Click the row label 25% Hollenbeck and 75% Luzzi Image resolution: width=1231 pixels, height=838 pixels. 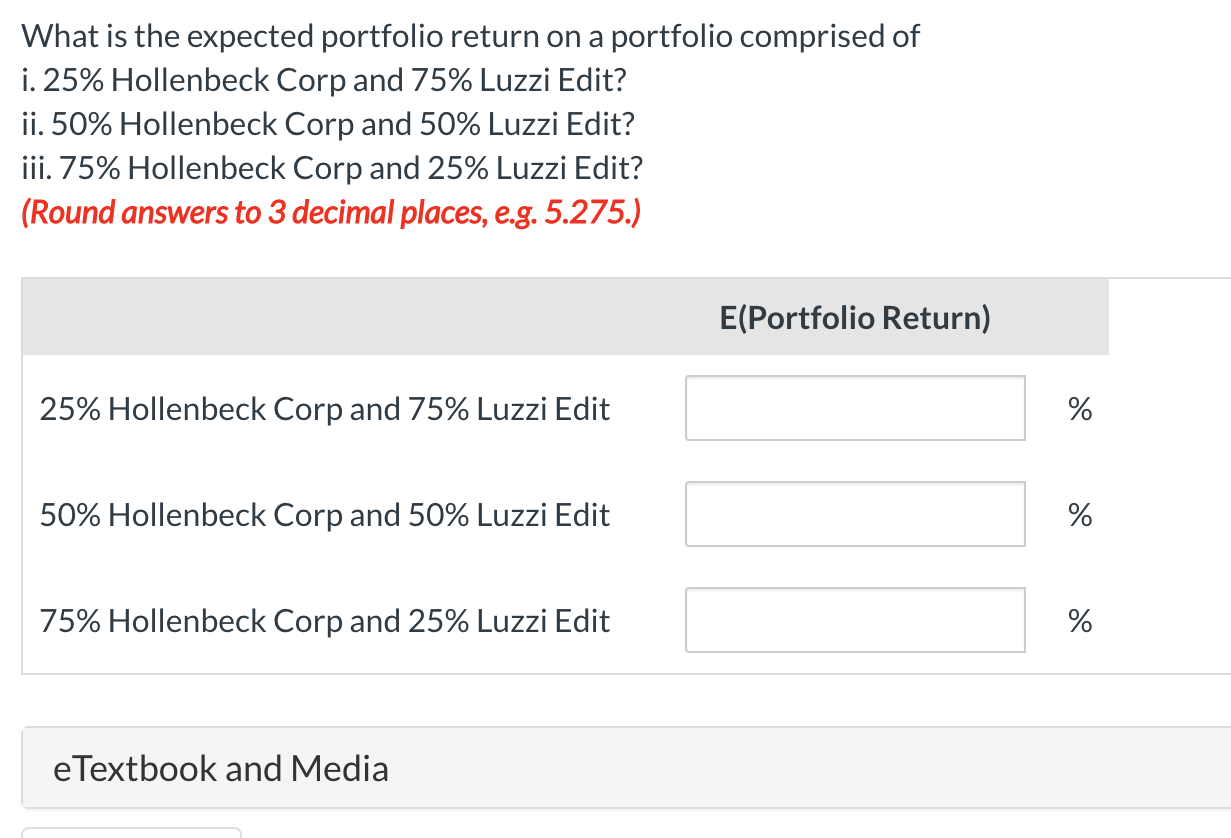click(324, 408)
